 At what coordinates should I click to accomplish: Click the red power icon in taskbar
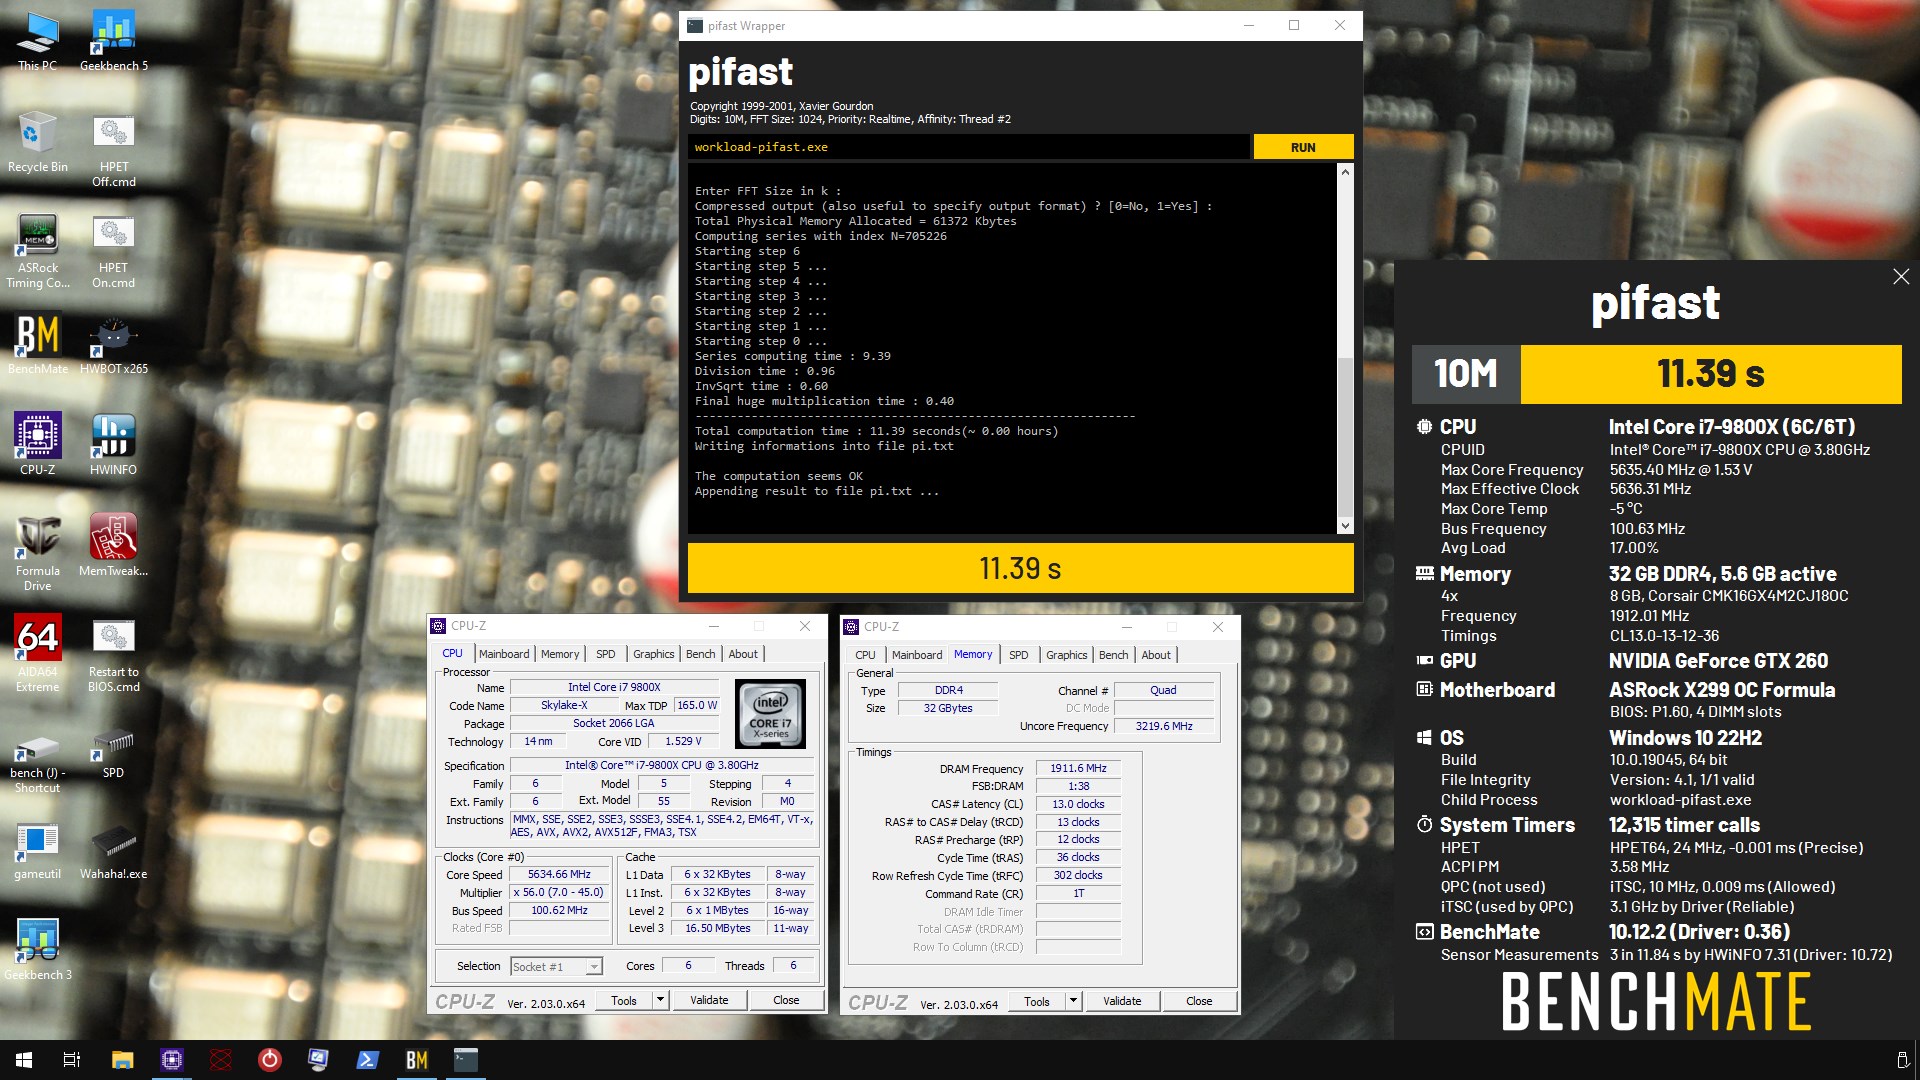click(270, 1060)
